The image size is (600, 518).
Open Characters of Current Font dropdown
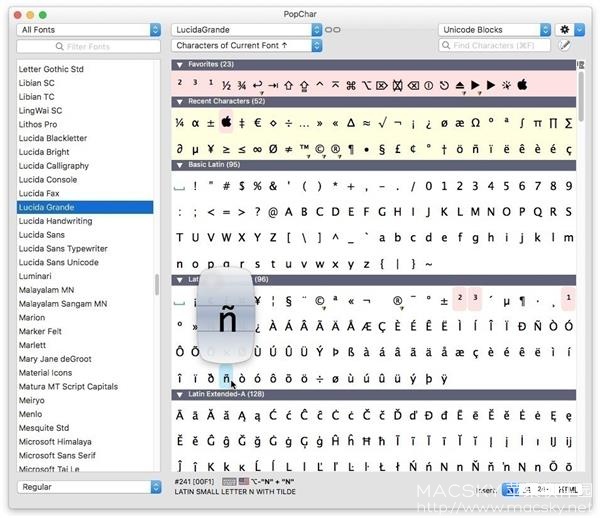pyautogui.click(x=246, y=46)
